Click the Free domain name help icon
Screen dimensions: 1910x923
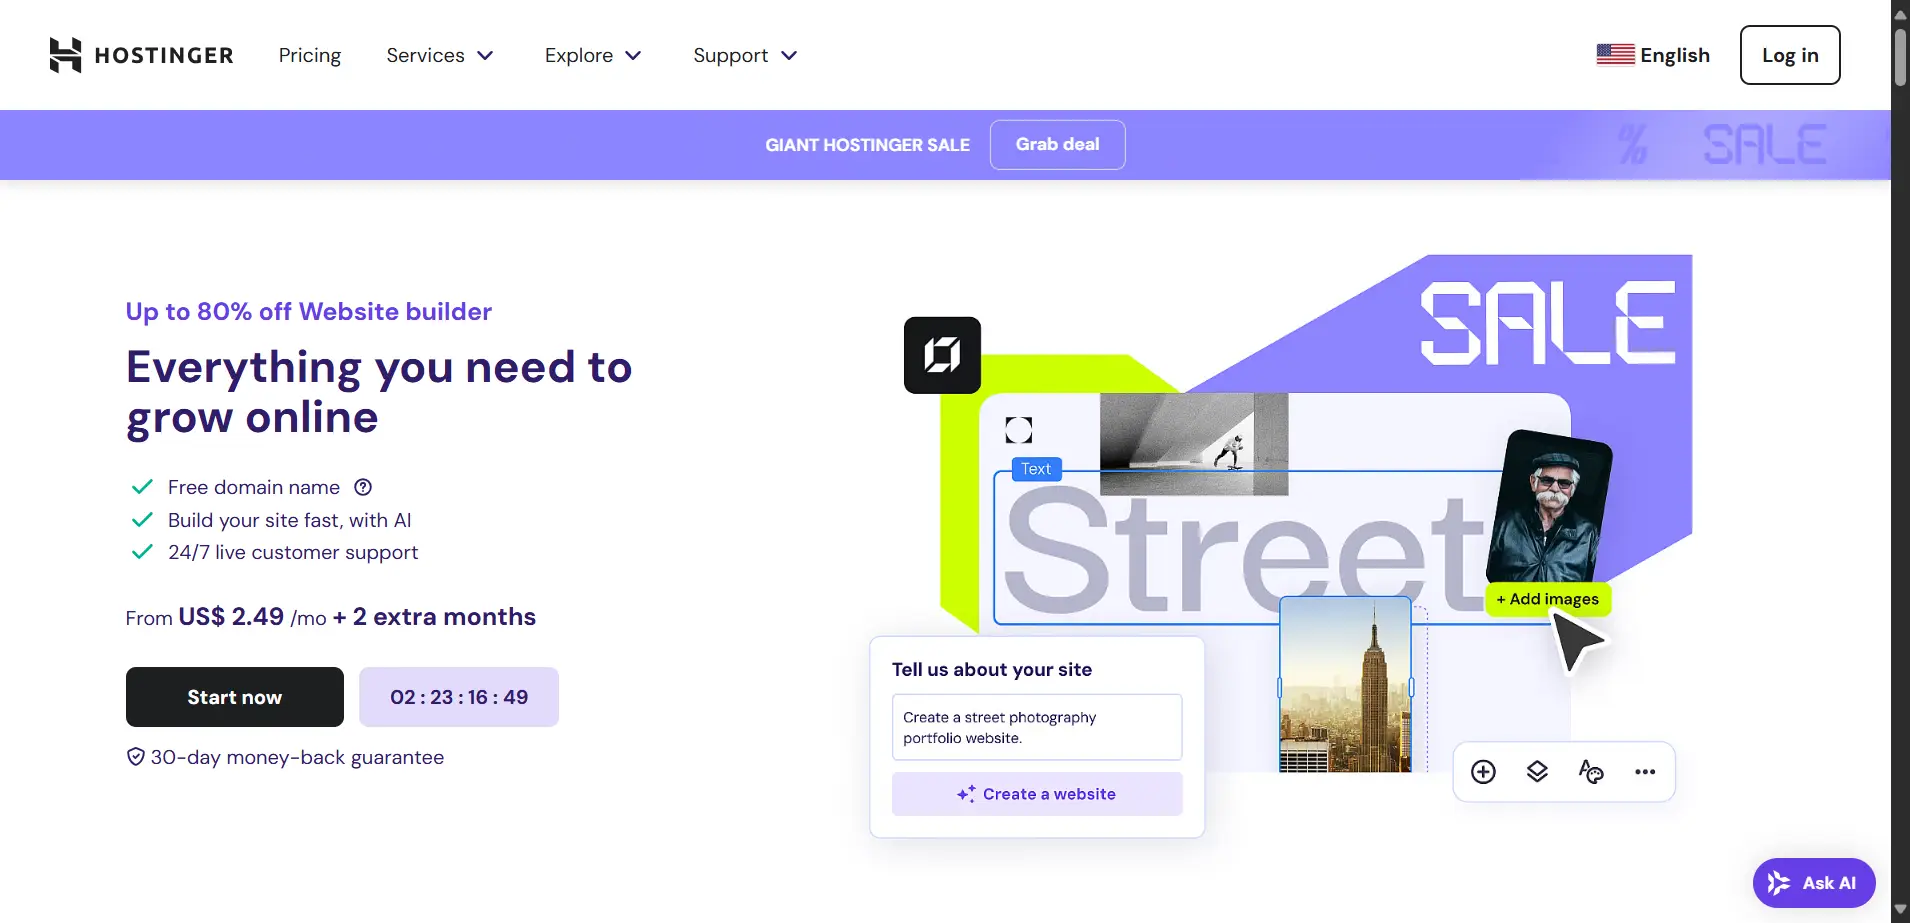[x=363, y=487]
